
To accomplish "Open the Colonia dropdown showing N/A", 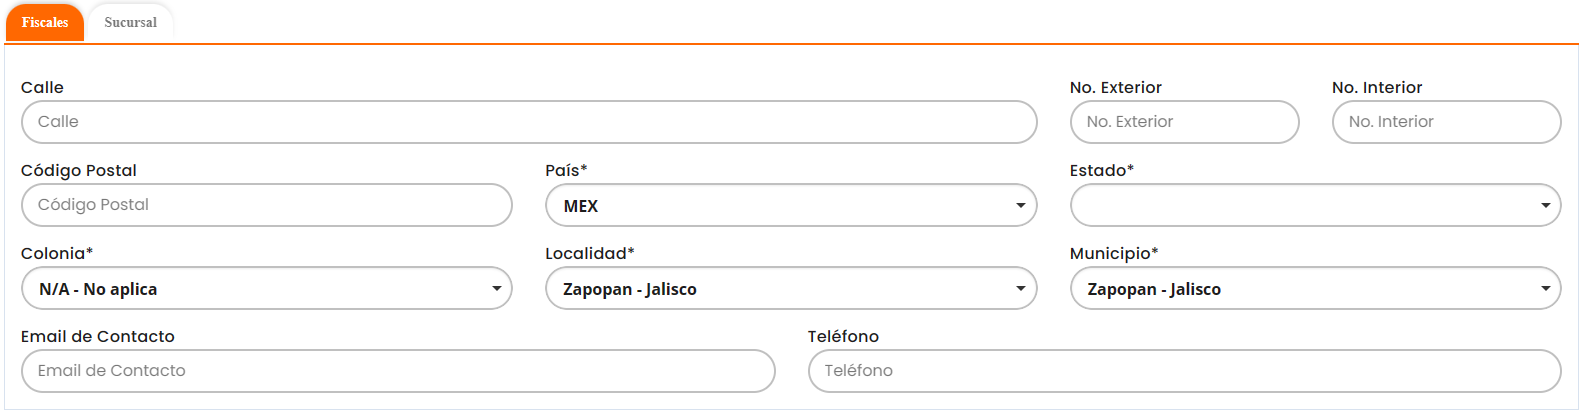I will (266, 289).
